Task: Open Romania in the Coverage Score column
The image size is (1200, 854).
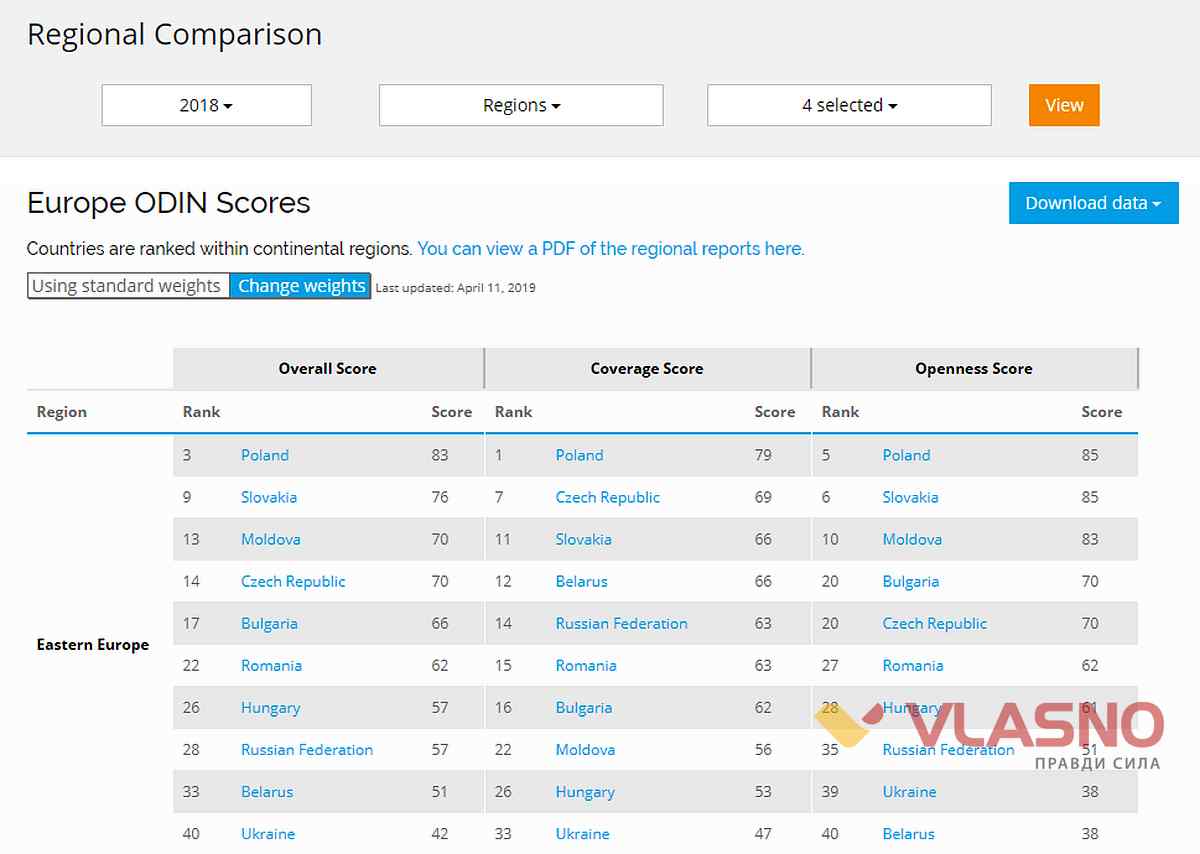Action: pyautogui.click(x=586, y=665)
